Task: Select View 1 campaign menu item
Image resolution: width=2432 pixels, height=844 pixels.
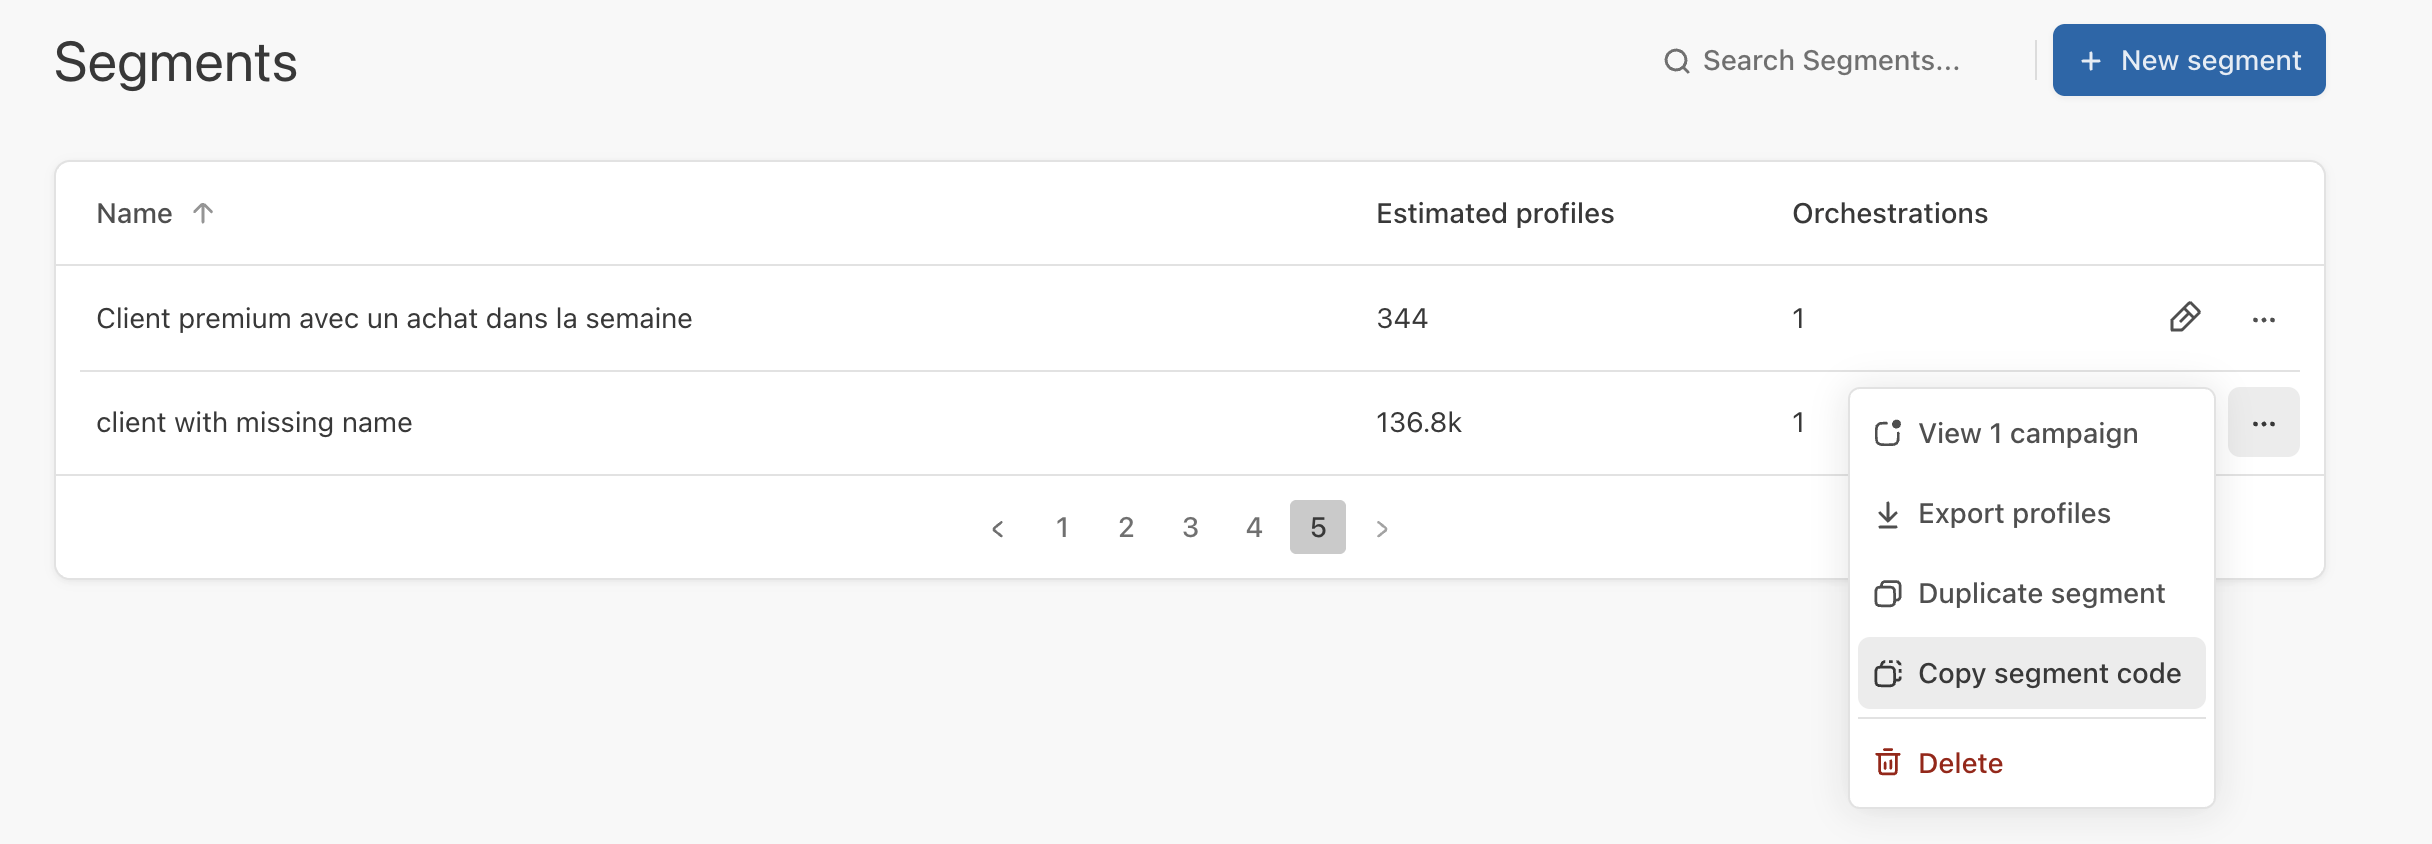Action: (x=2028, y=433)
